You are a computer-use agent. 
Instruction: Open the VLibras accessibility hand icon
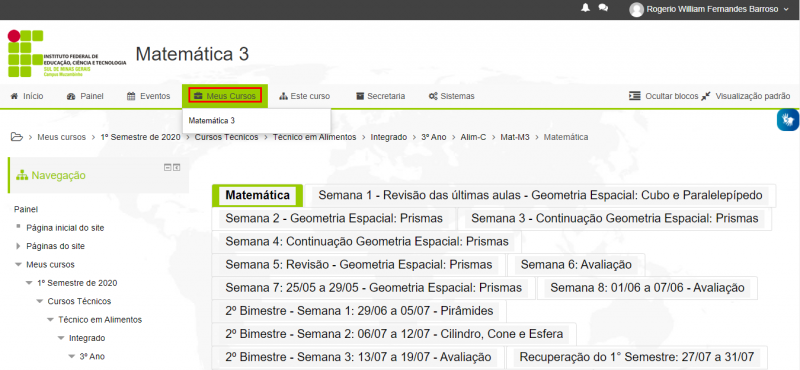click(x=788, y=120)
